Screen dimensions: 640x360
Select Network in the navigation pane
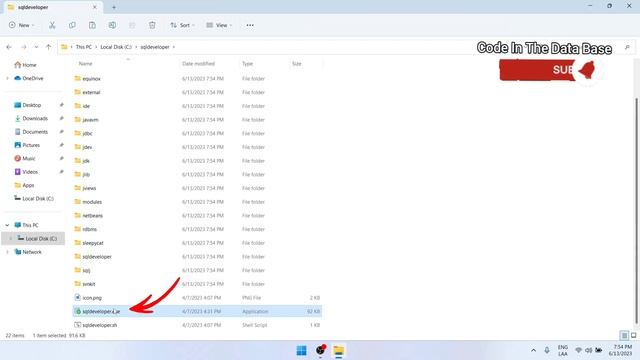28,252
